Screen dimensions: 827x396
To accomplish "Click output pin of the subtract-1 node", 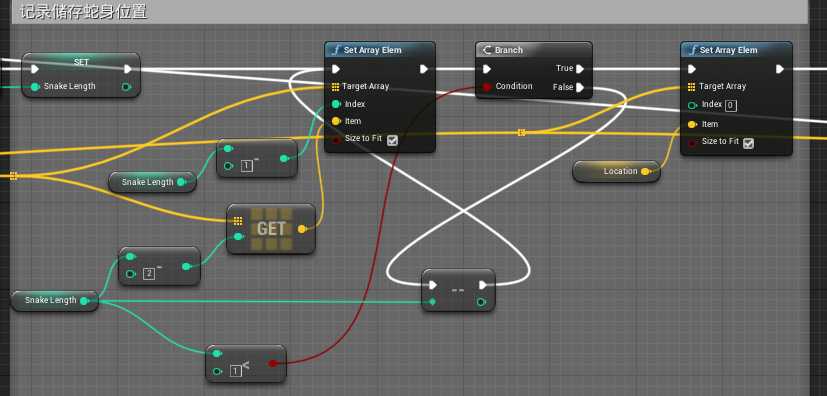I will [x=284, y=158].
